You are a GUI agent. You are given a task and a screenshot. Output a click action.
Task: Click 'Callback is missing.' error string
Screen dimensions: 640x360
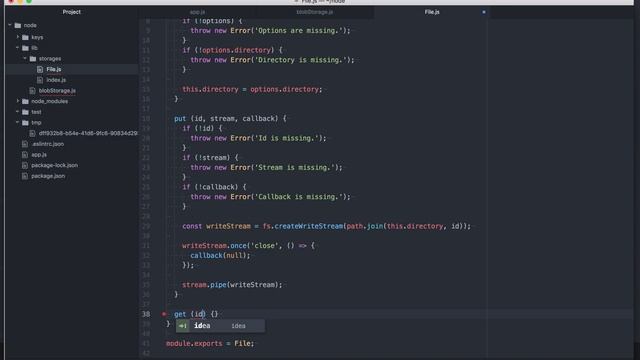pyautogui.click(x=298, y=197)
